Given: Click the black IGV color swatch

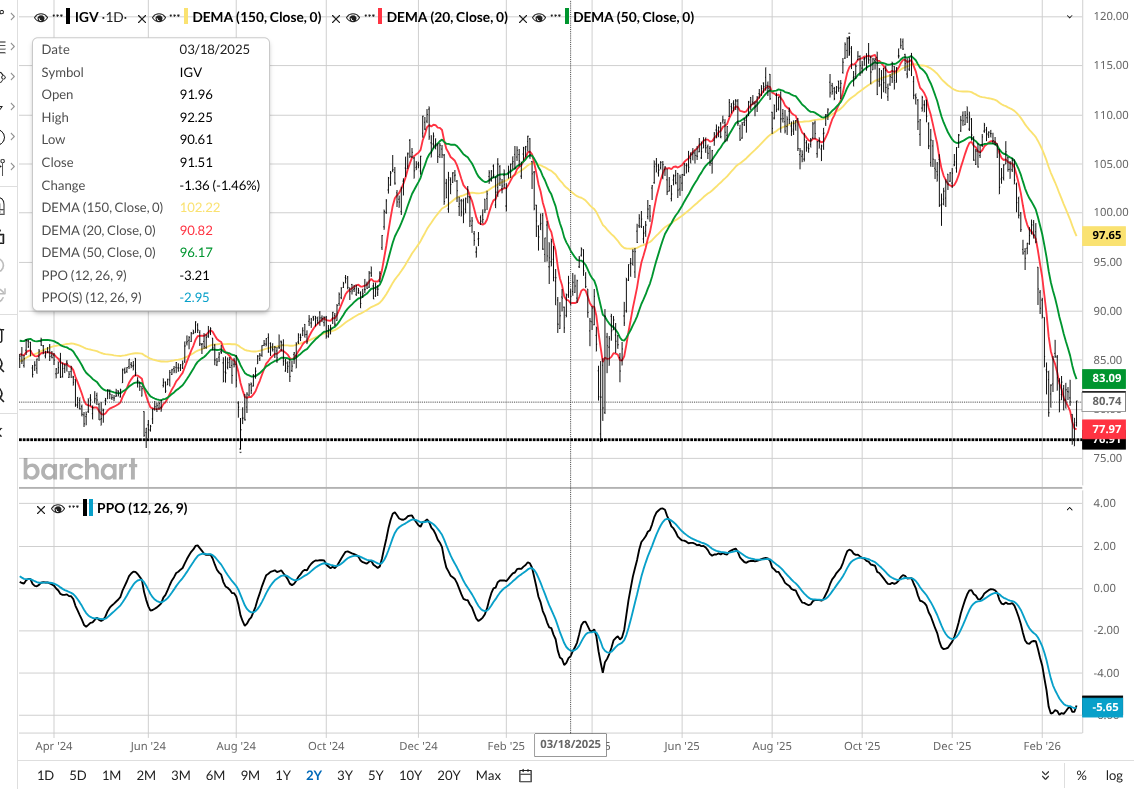Looking at the screenshot, I should pos(68,17).
